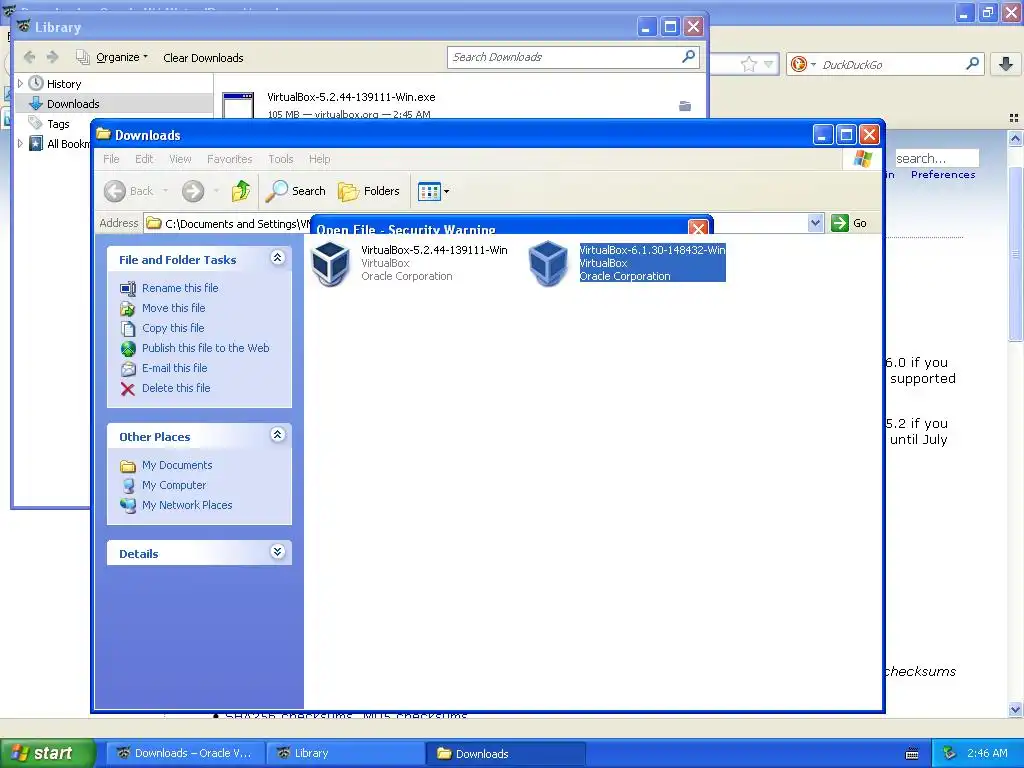Viewport: 1024px width, 768px height.
Task: Expand the address bar dropdown
Action: pos(815,223)
